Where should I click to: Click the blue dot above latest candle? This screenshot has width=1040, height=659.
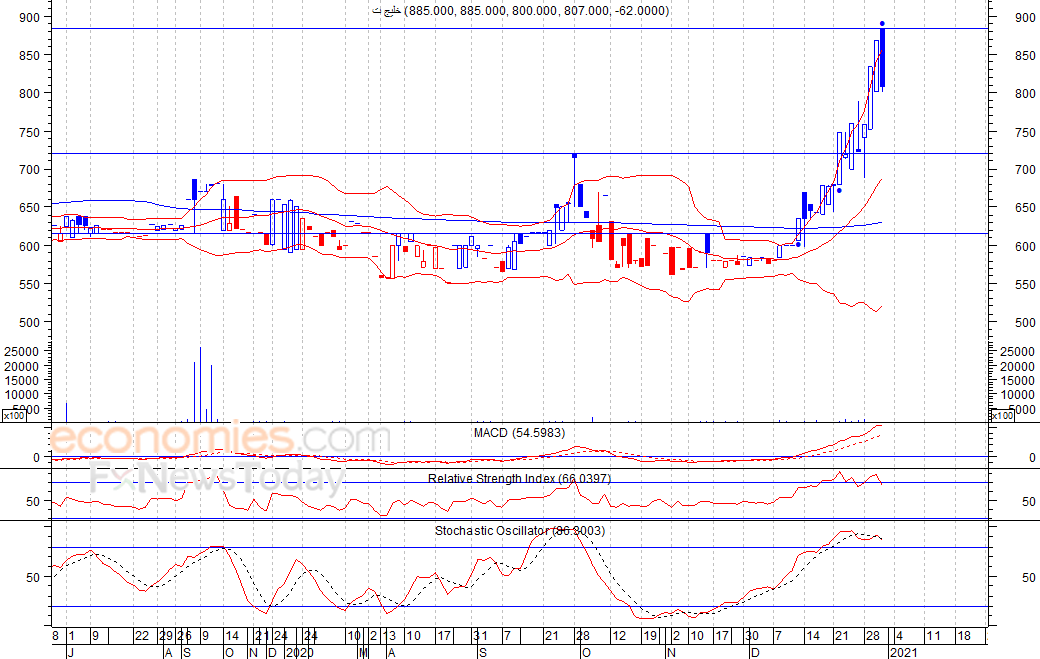coord(882,23)
